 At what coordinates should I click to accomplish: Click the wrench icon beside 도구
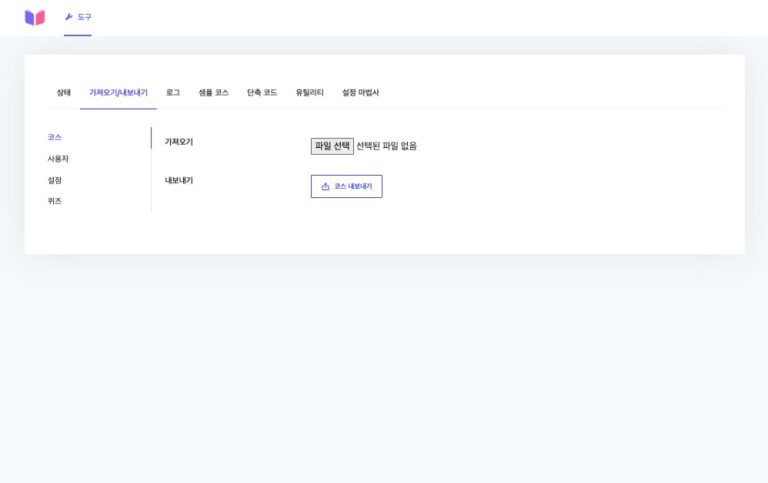[x=69, y=17]
